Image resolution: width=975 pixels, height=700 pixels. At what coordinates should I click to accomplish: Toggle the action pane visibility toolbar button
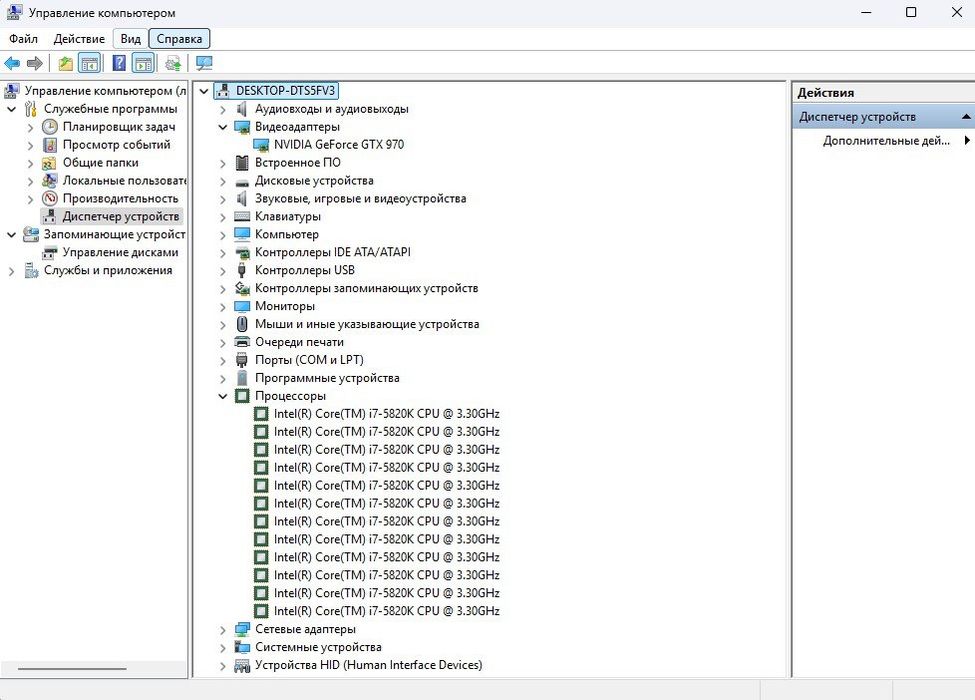point(143,63)
